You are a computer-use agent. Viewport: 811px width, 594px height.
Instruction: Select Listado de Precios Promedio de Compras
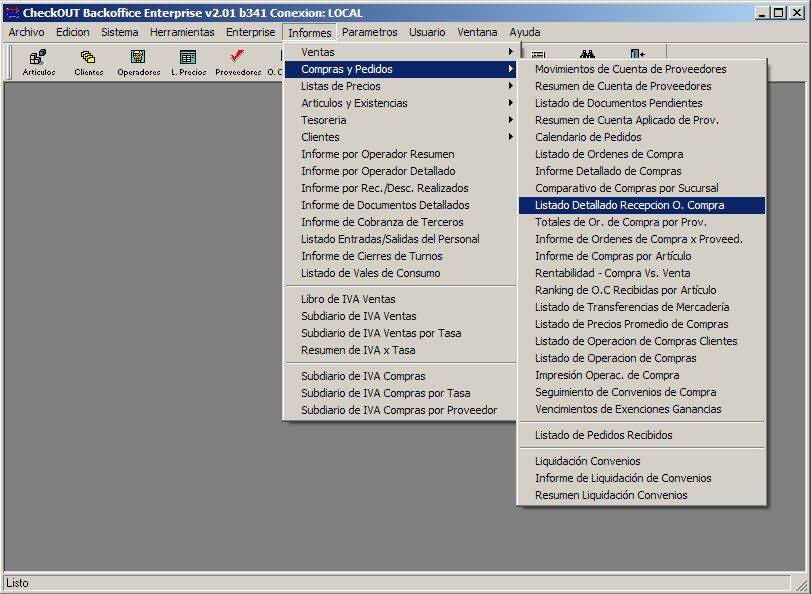tap(642, 325)
